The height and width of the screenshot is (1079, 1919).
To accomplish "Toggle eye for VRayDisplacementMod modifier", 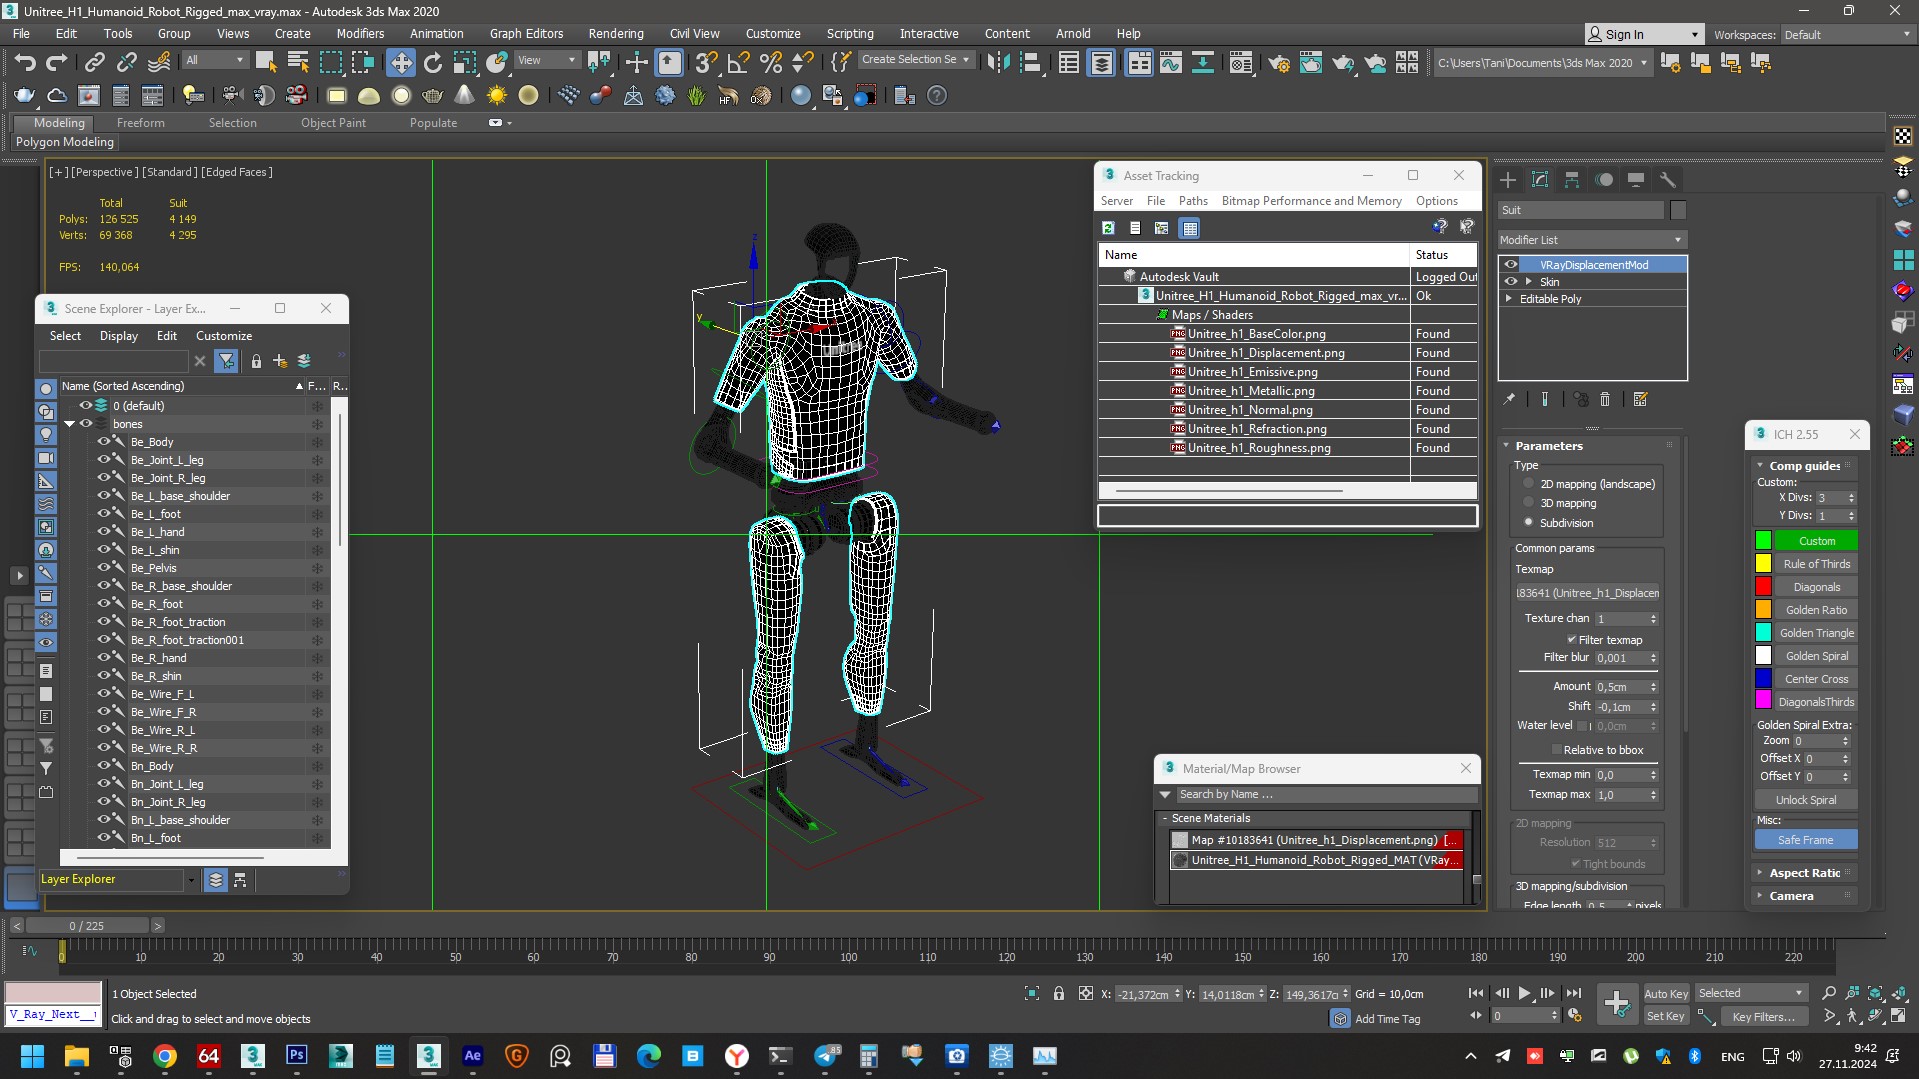I will point(1511,265).
